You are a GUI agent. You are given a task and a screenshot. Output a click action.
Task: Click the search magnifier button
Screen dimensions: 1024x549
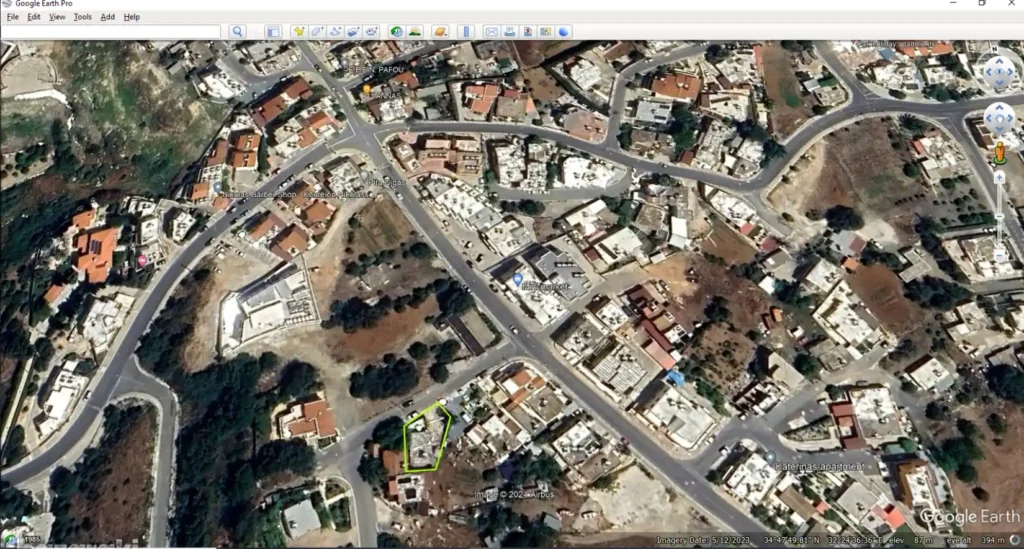[237, 32]
